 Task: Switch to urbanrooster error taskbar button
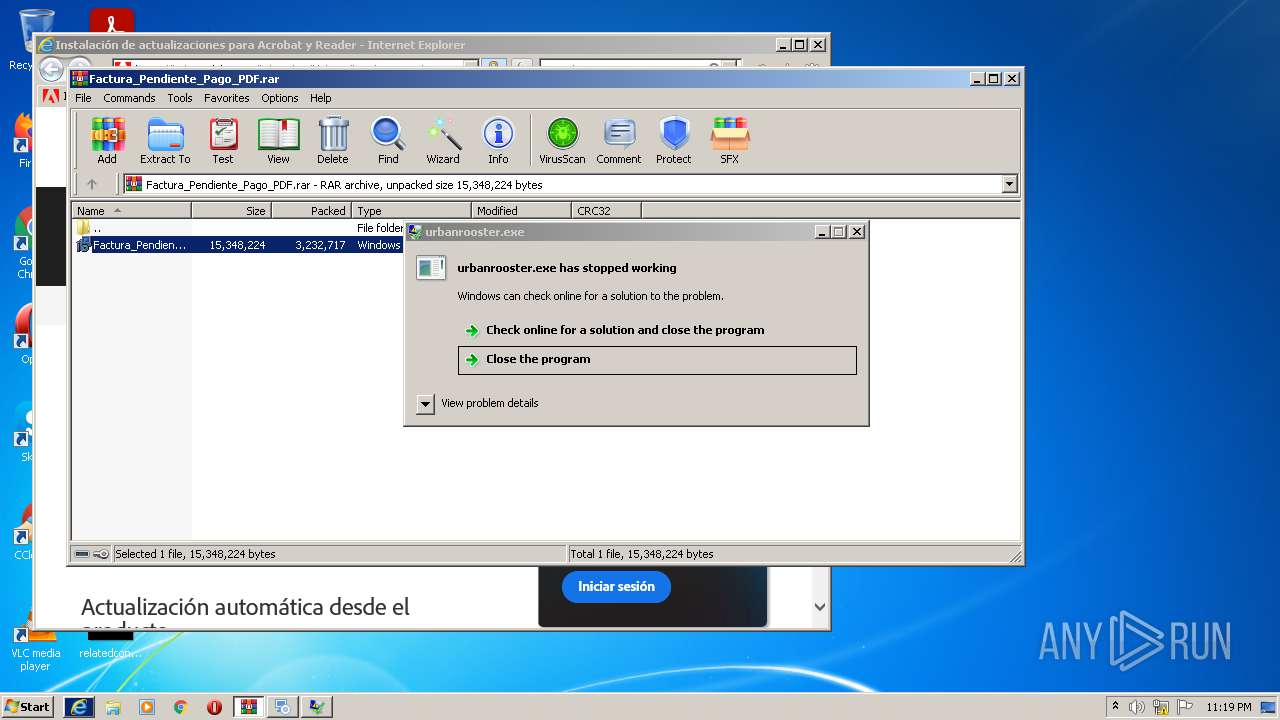pyautogui.click(x=316, y=707)
